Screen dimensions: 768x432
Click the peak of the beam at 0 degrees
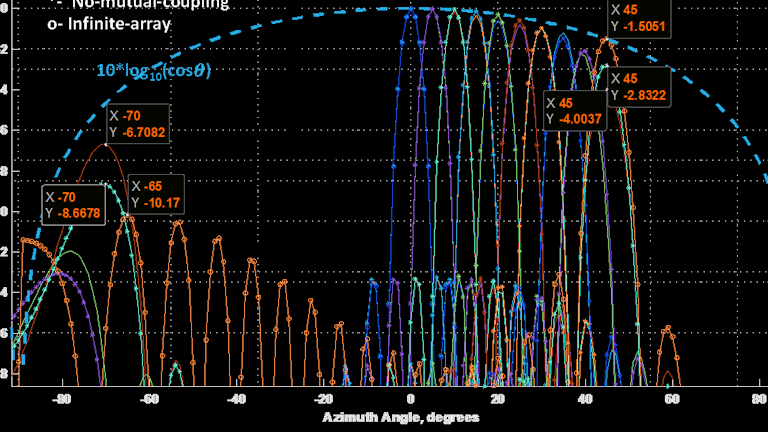[x=408, y=8]
